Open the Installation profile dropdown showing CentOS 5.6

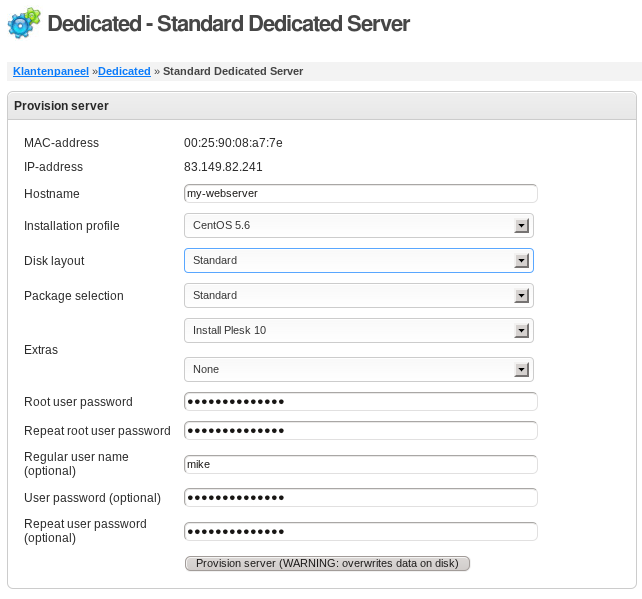[359, 225]
